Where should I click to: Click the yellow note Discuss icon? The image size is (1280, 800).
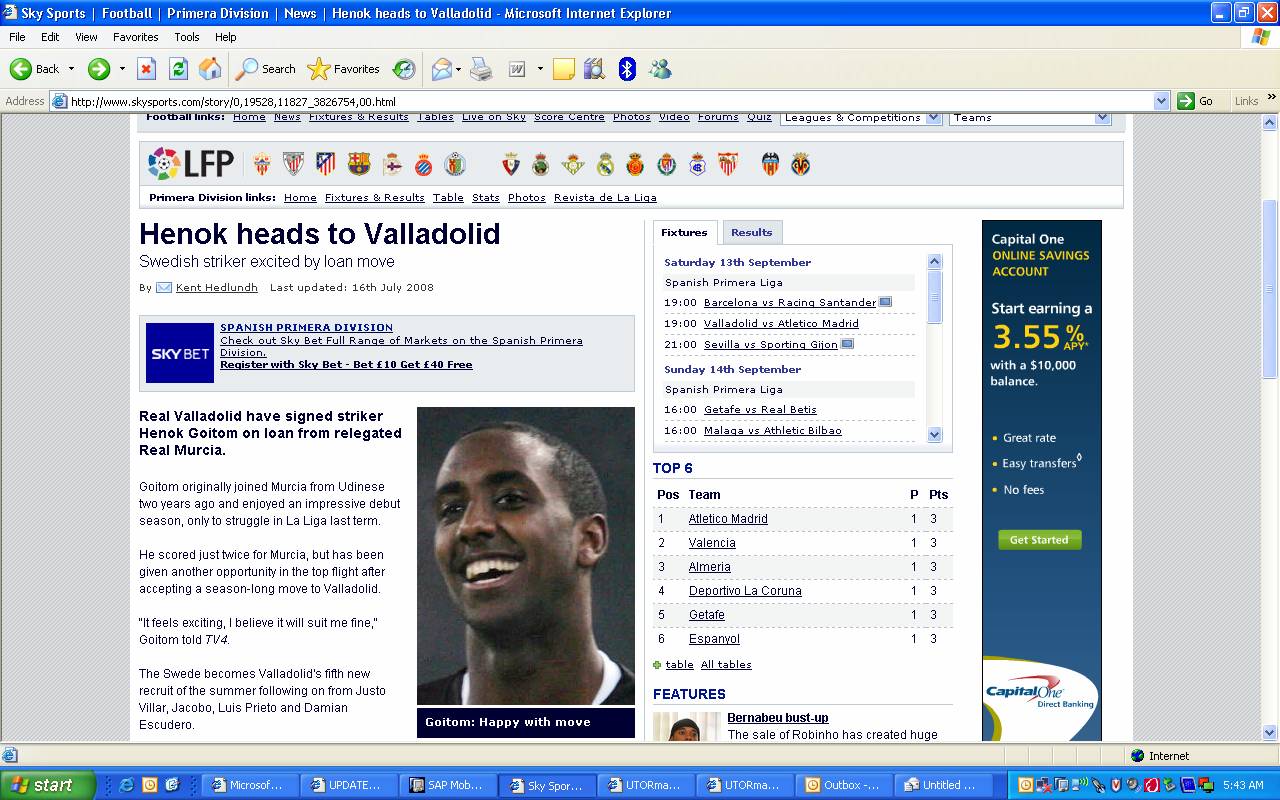564,69
